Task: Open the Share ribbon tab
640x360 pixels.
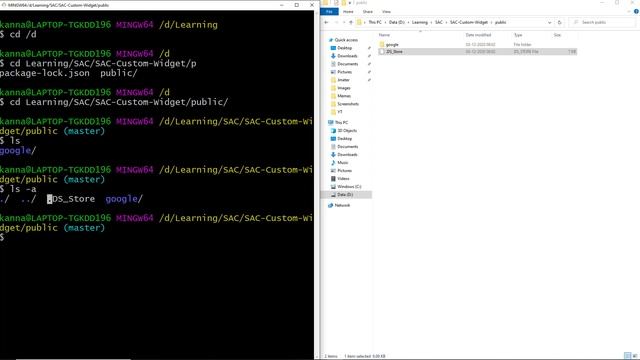Action: tap(367, 11)
